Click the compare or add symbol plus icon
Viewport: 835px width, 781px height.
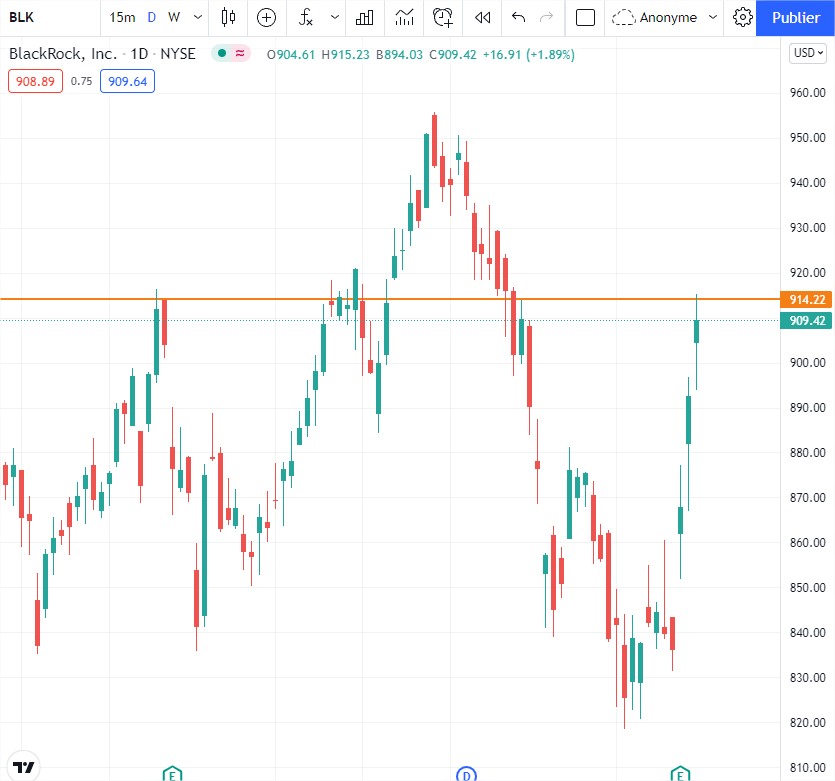266,18
